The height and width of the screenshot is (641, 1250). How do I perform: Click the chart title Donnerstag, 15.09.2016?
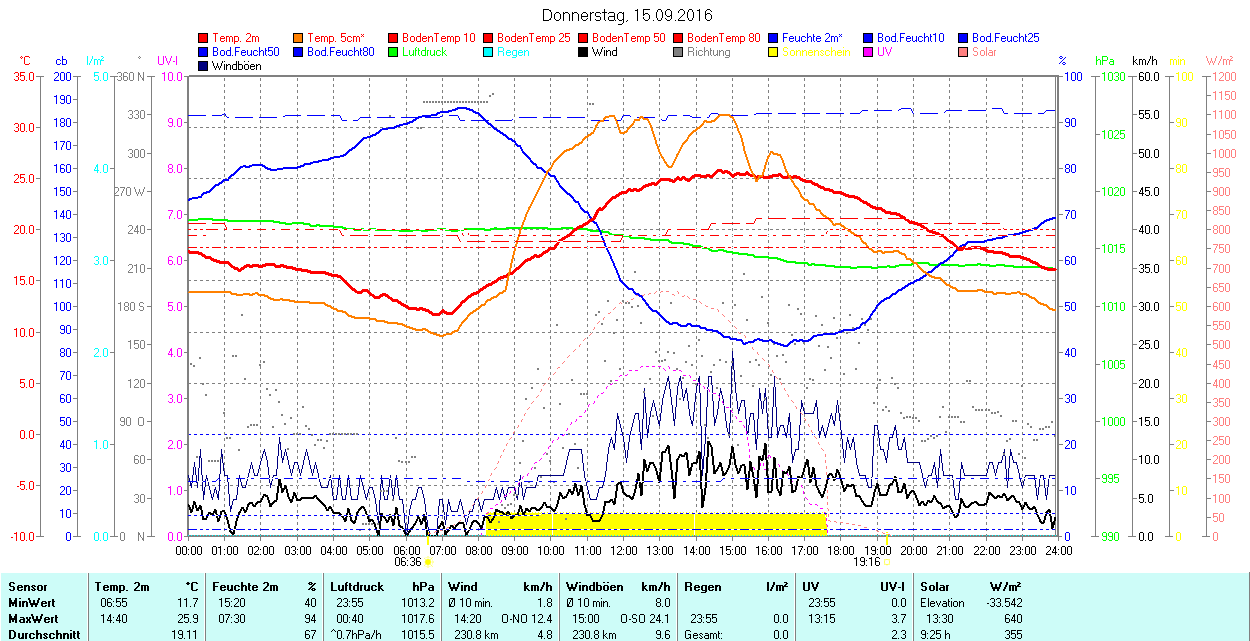point(627,16)
